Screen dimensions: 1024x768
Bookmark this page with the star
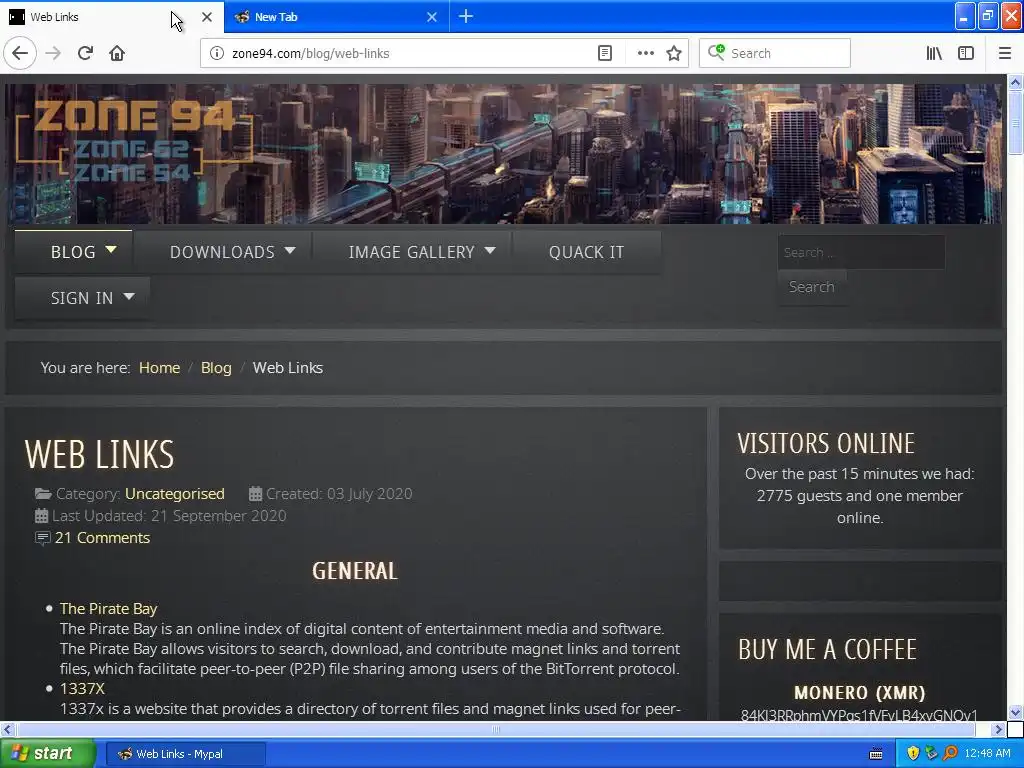coord(674,53)
